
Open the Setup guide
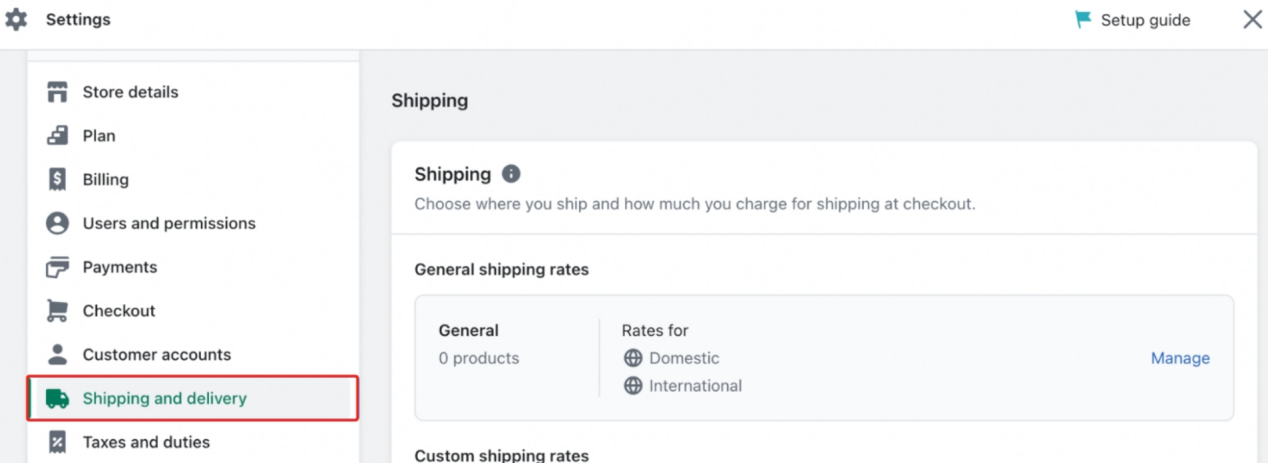coord(1145,20)
